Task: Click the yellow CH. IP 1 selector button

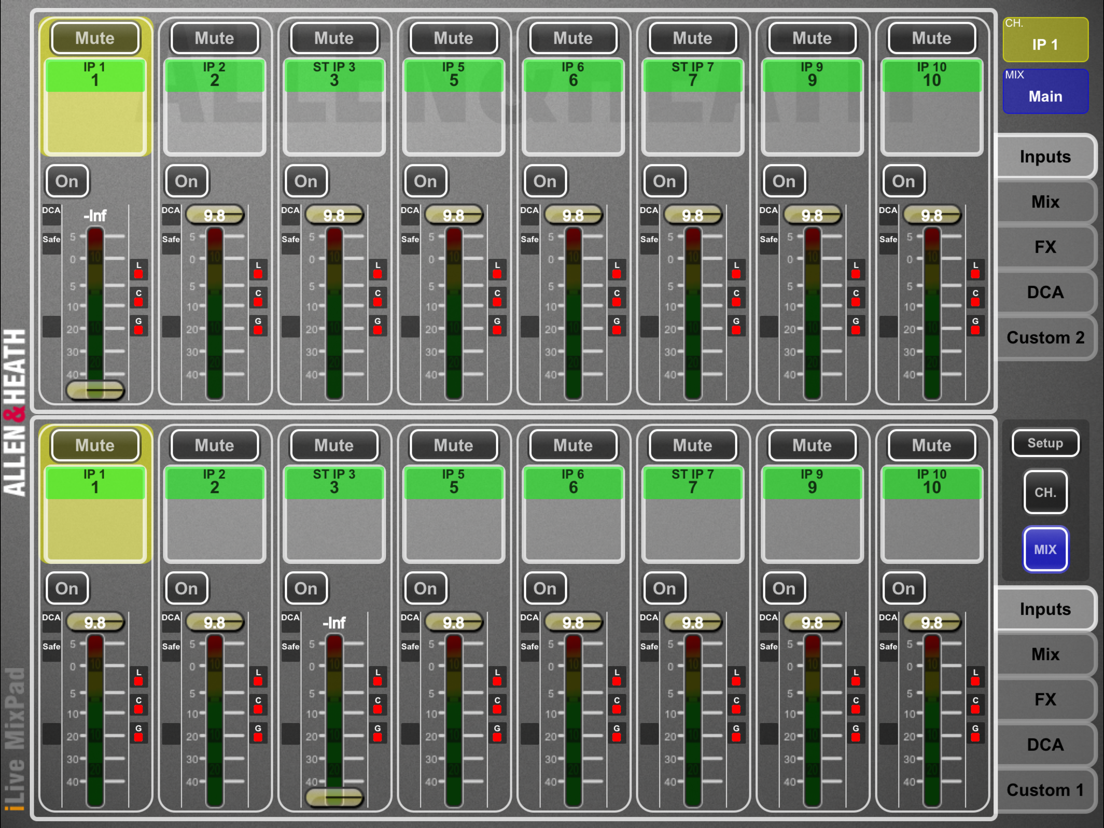Action: tap(1045, 39)
